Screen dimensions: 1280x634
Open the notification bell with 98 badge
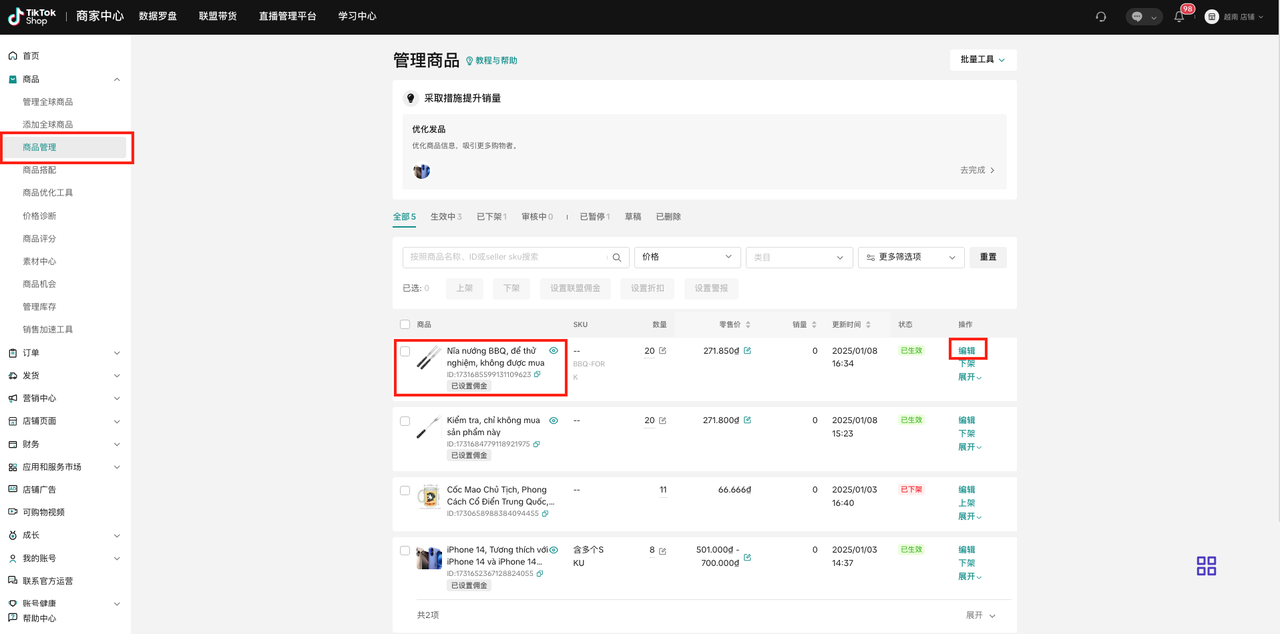click(x=1180, y=16)
